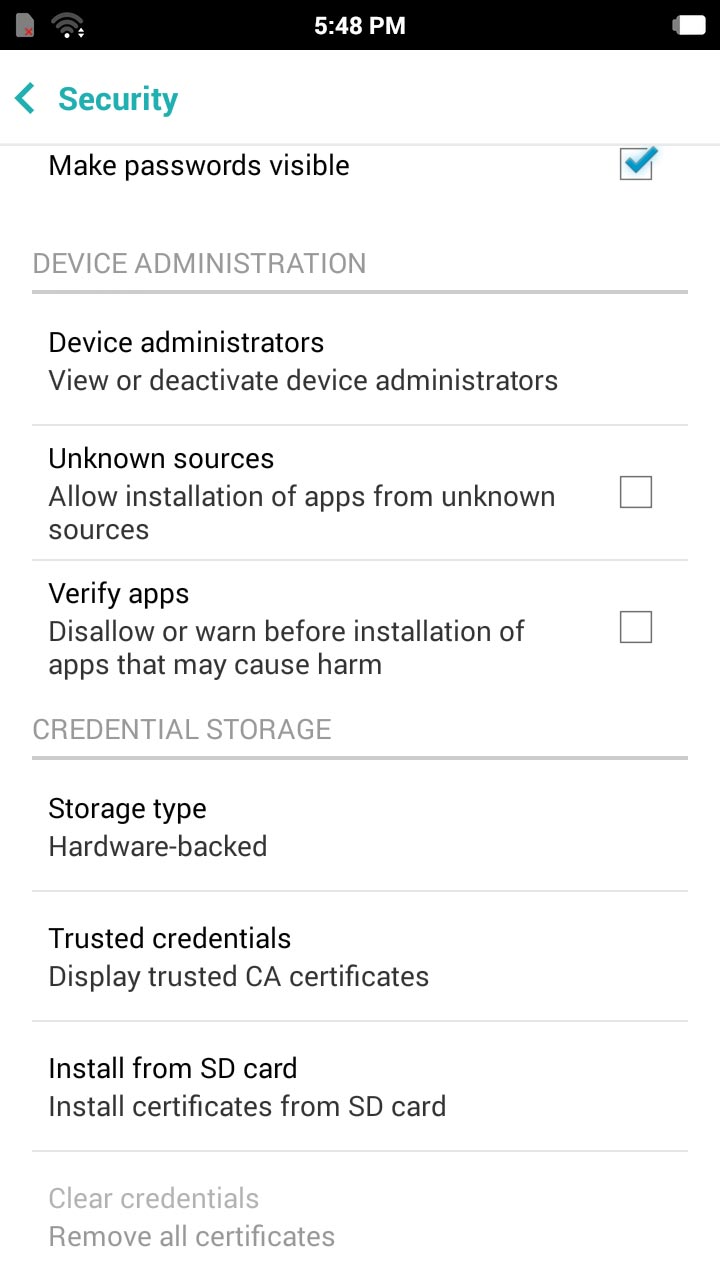Screen dimensions: 720x1280
Task: Tap the Verify apps title text
Action: 119,593
